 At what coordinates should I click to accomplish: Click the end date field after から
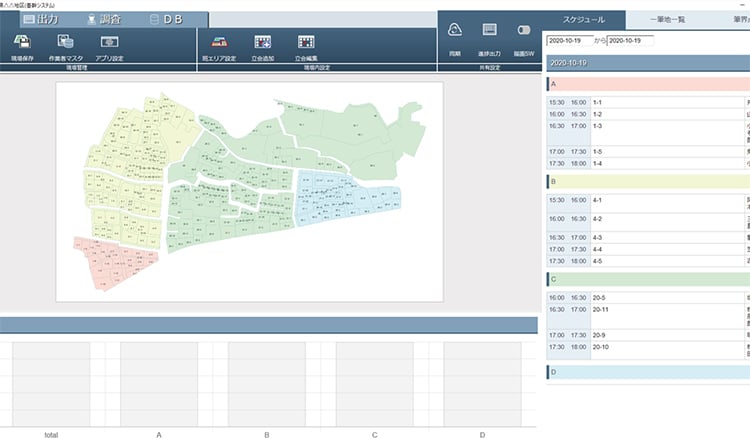[x=630, y=41]
